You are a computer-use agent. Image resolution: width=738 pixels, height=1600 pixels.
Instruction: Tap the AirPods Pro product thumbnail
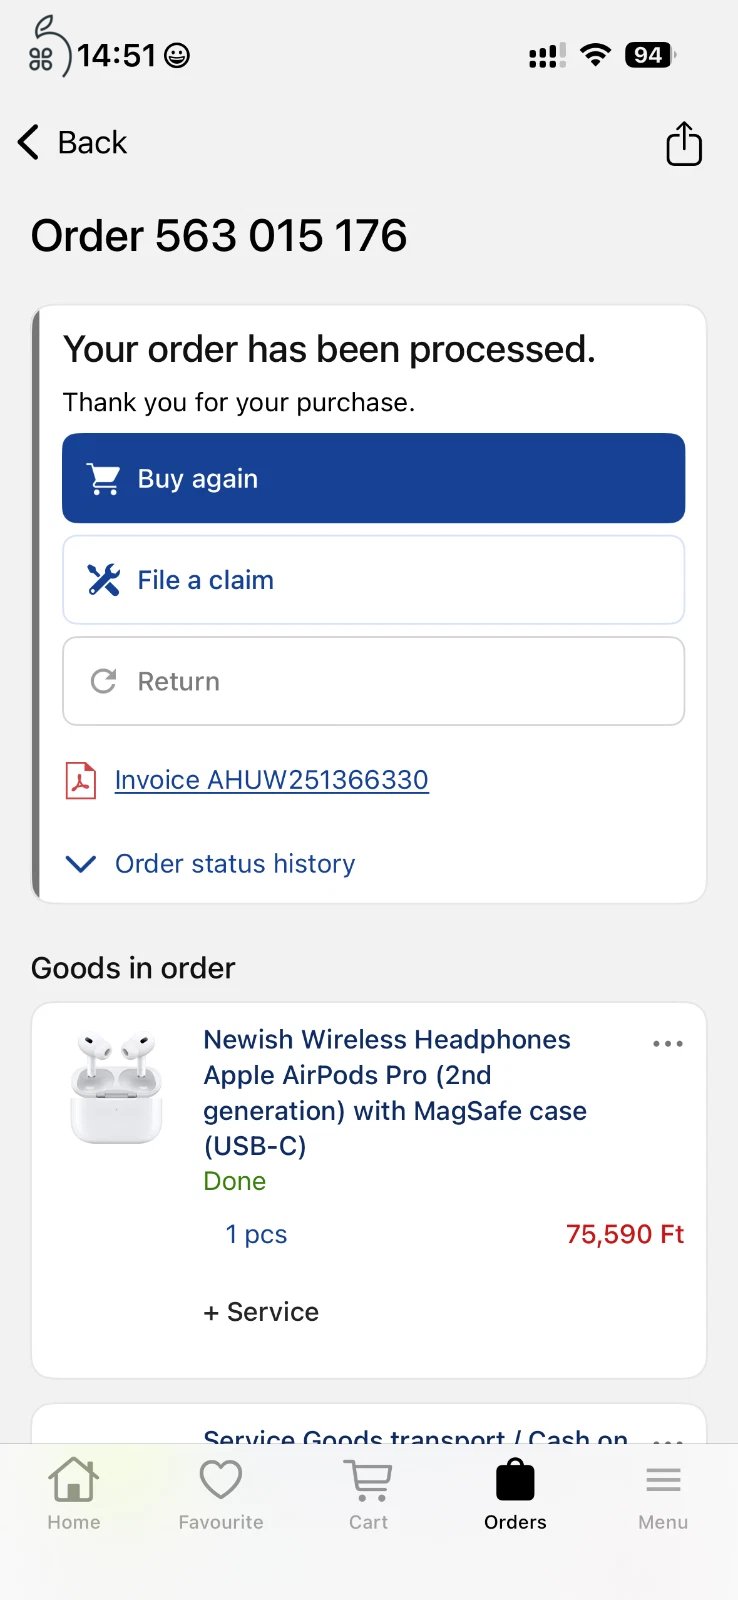coord(117,1088)
